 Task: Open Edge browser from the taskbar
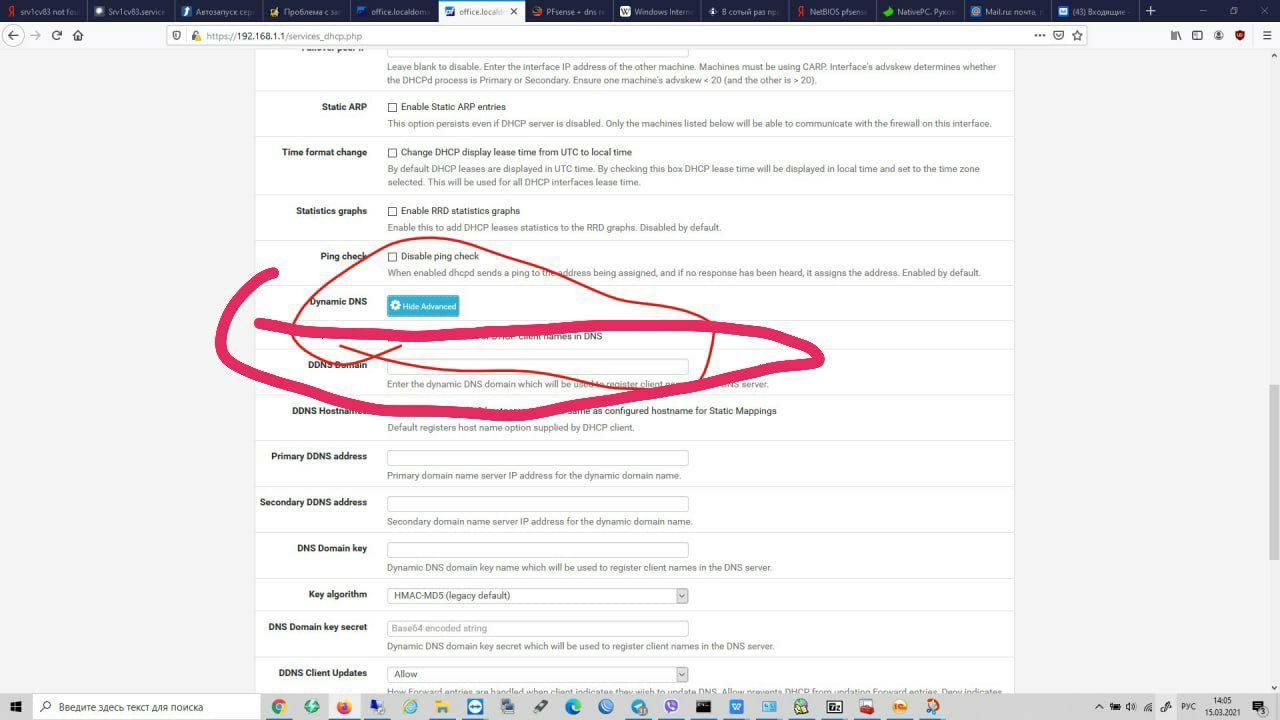pyautogui.click(x=573, y=706)
